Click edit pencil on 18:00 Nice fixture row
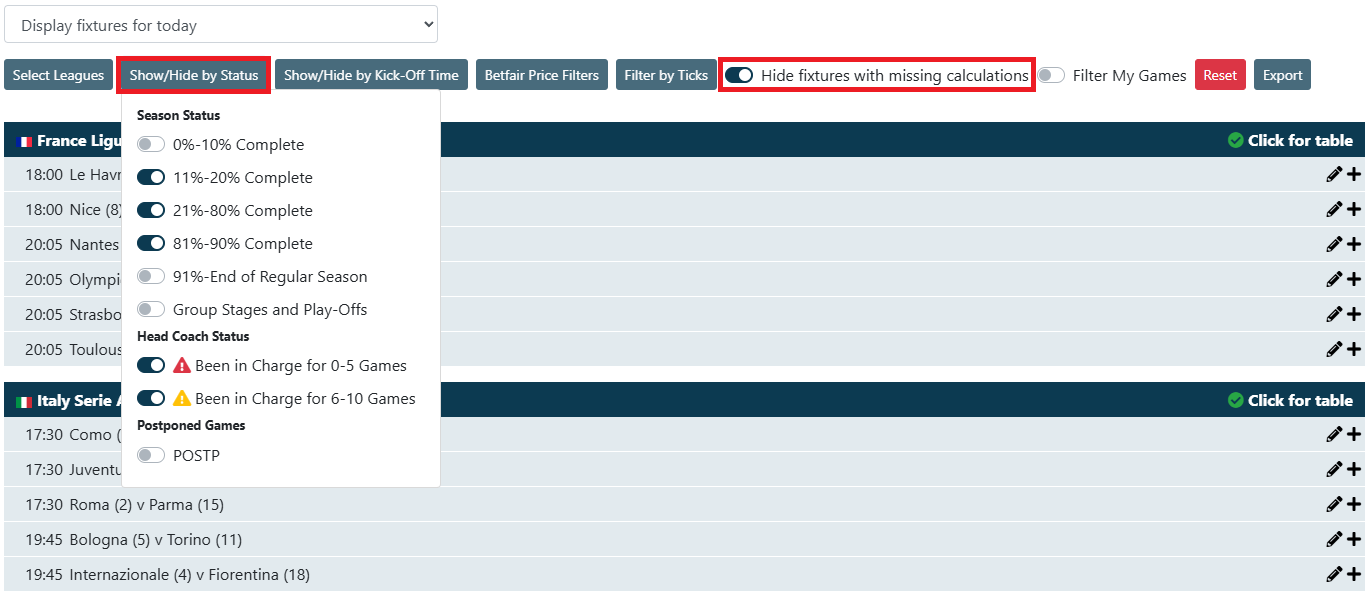Viewport: 1367px width, 594px height. tap(1333, 210)
